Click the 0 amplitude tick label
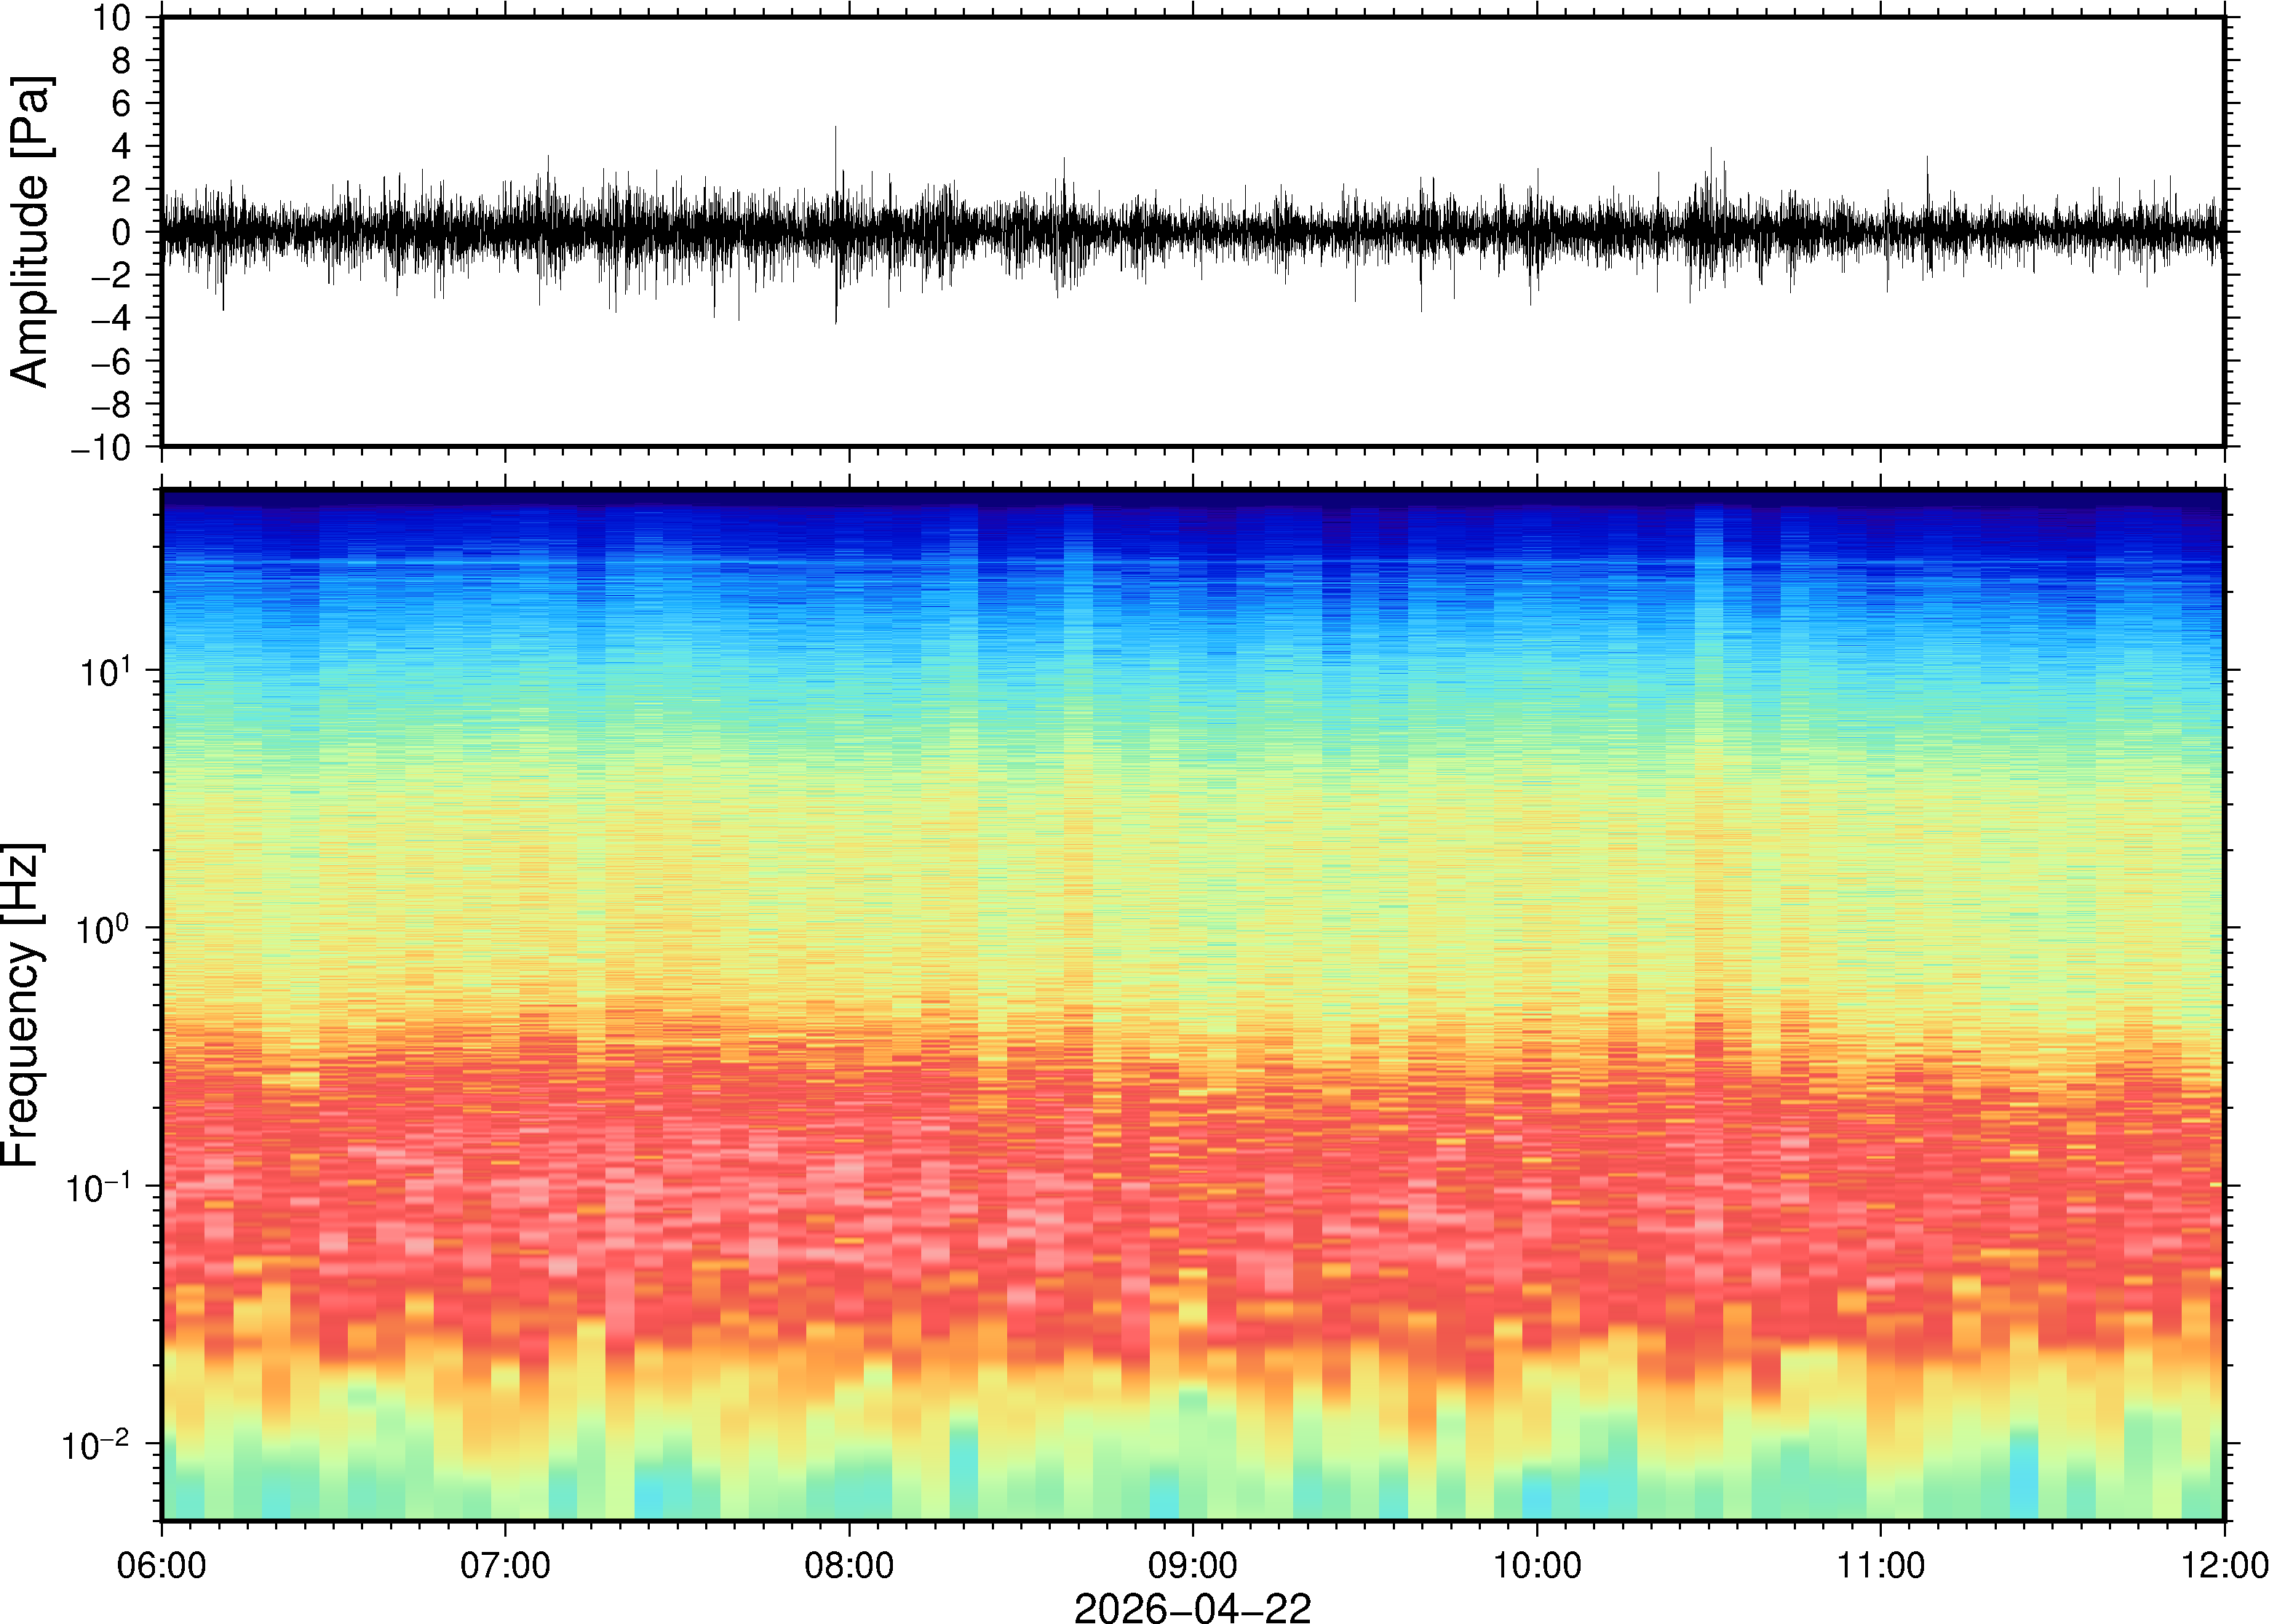 coord(122,233)
